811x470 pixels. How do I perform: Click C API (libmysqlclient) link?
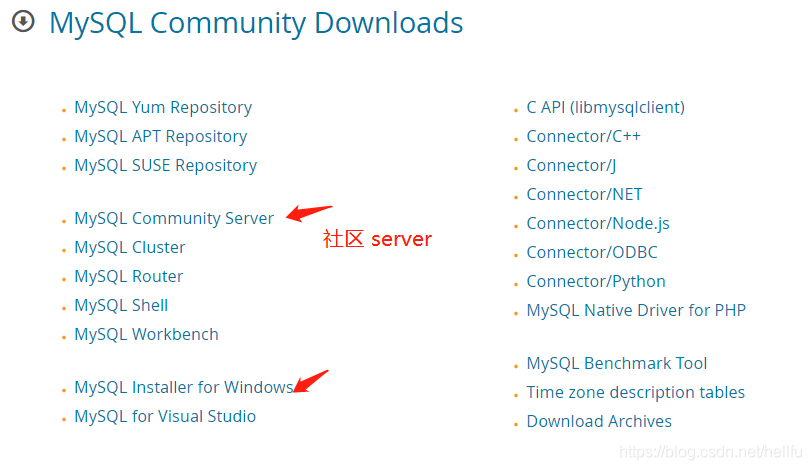[606, 108]
